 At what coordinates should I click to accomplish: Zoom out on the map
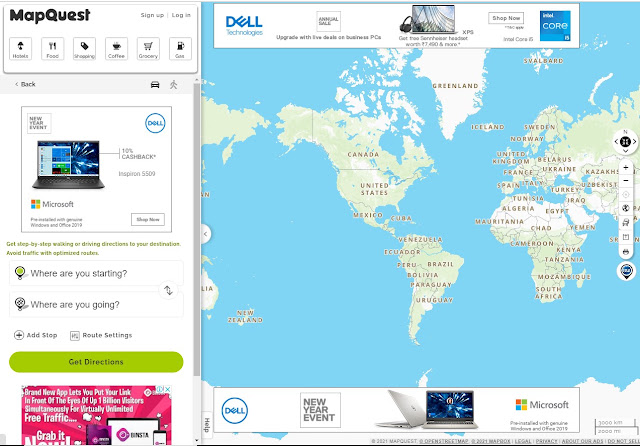[x=626, y=181]
